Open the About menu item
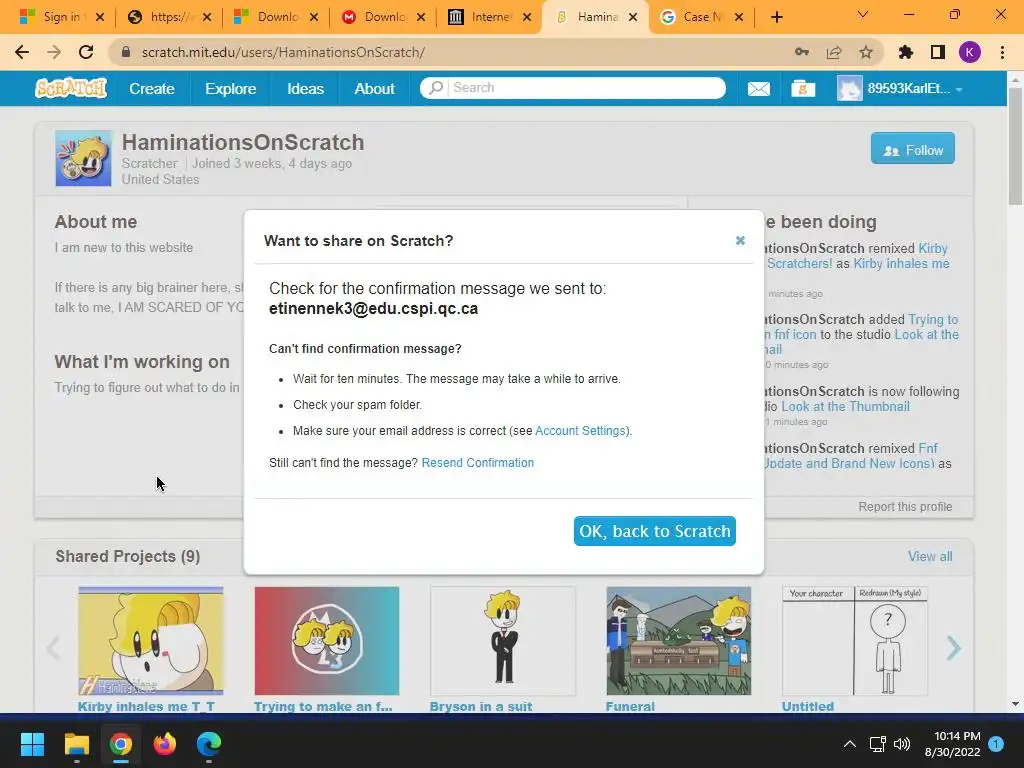1024x768 pixels. (x=374, y=89)
